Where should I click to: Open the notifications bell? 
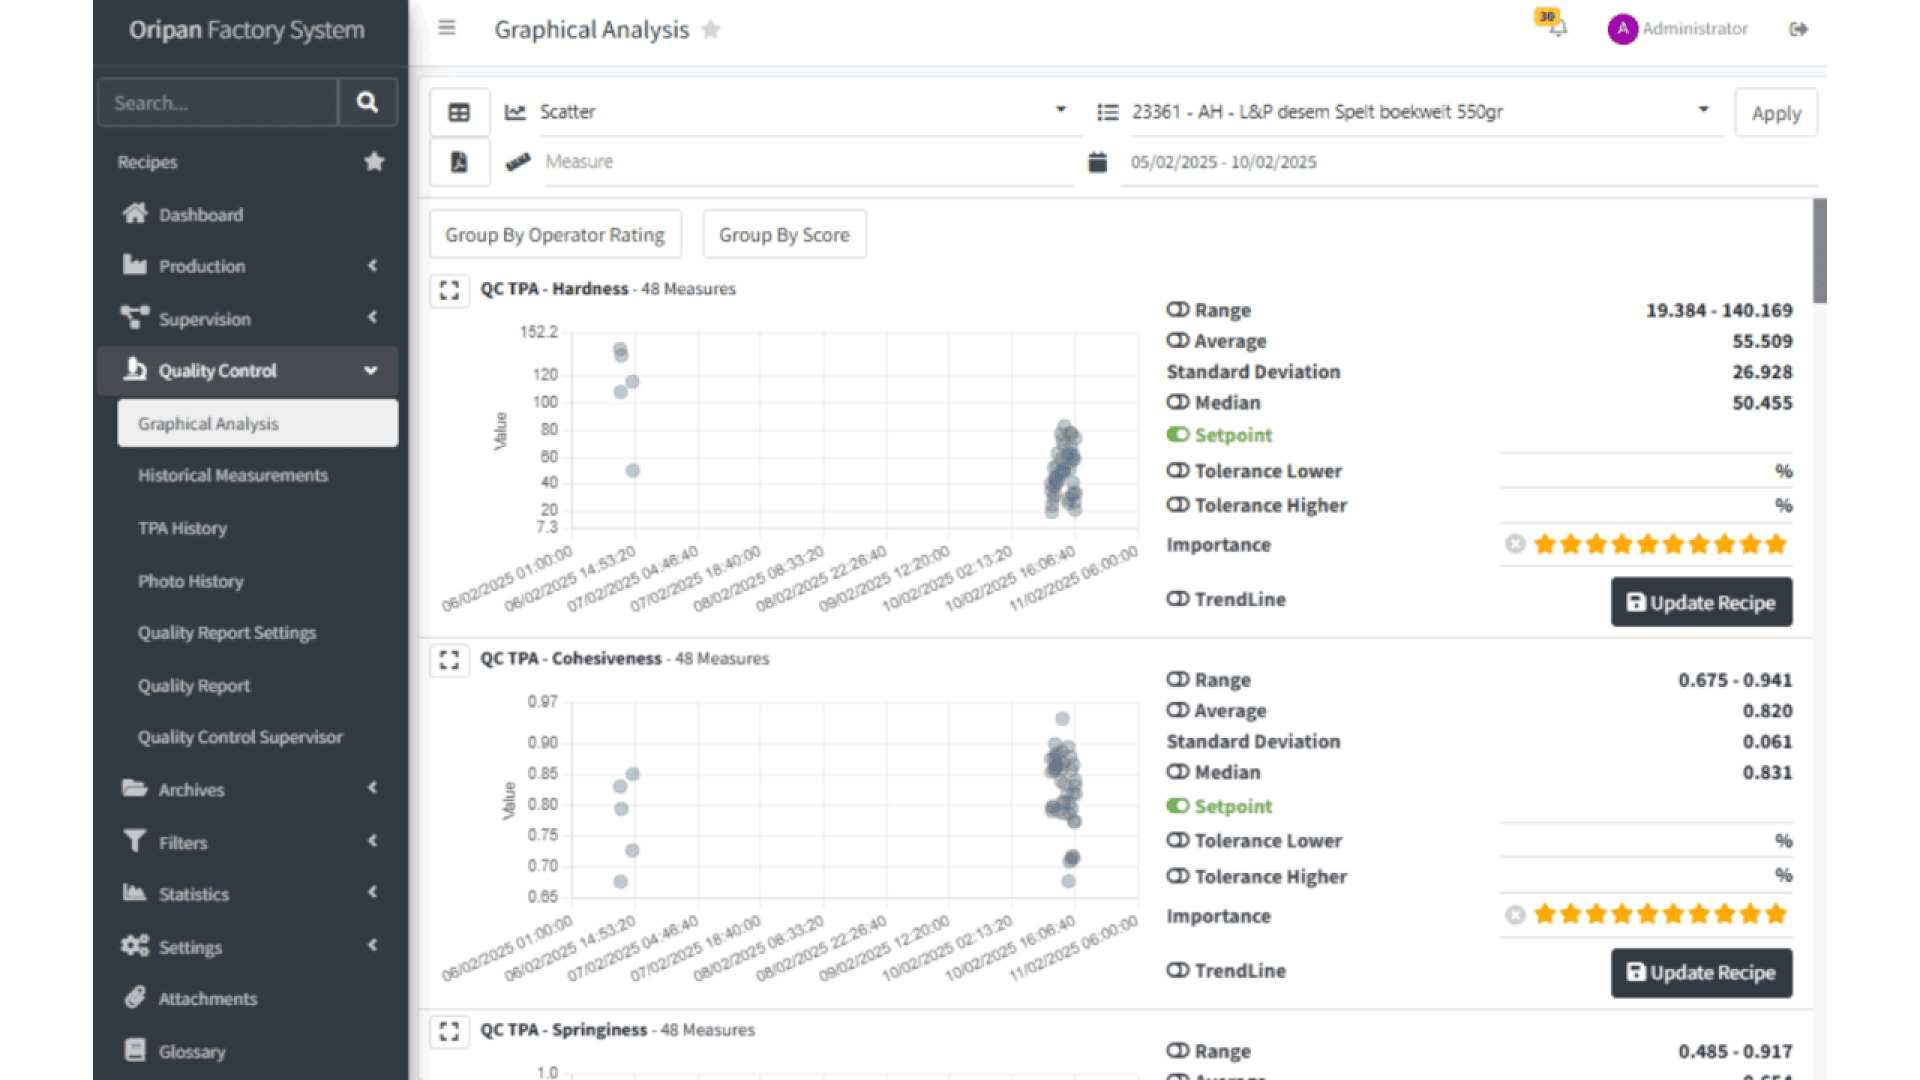pos(1556,30)
